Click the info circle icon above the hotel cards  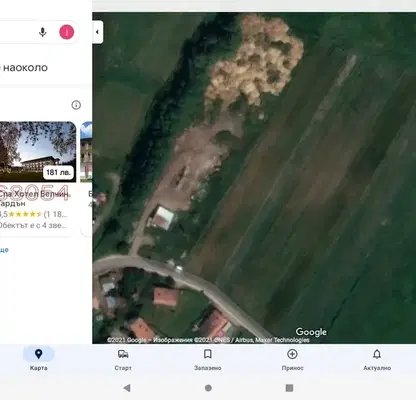(76, 105)
